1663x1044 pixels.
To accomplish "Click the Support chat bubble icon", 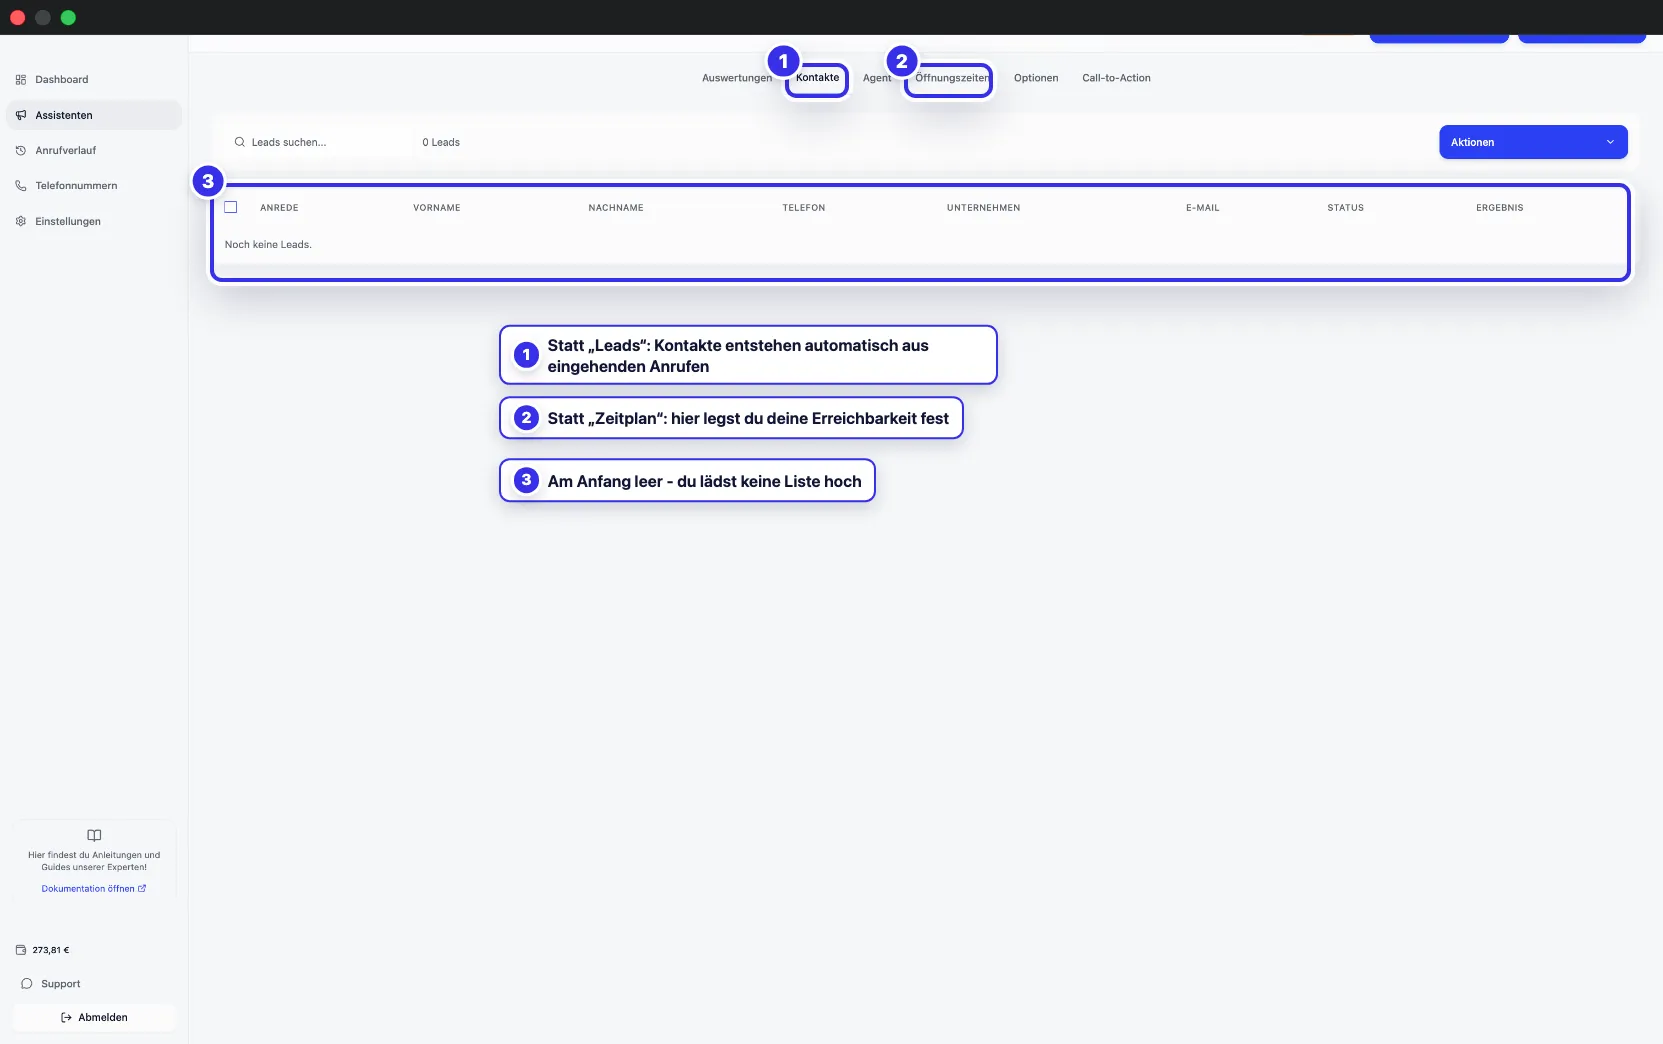I will pos(27,984).
